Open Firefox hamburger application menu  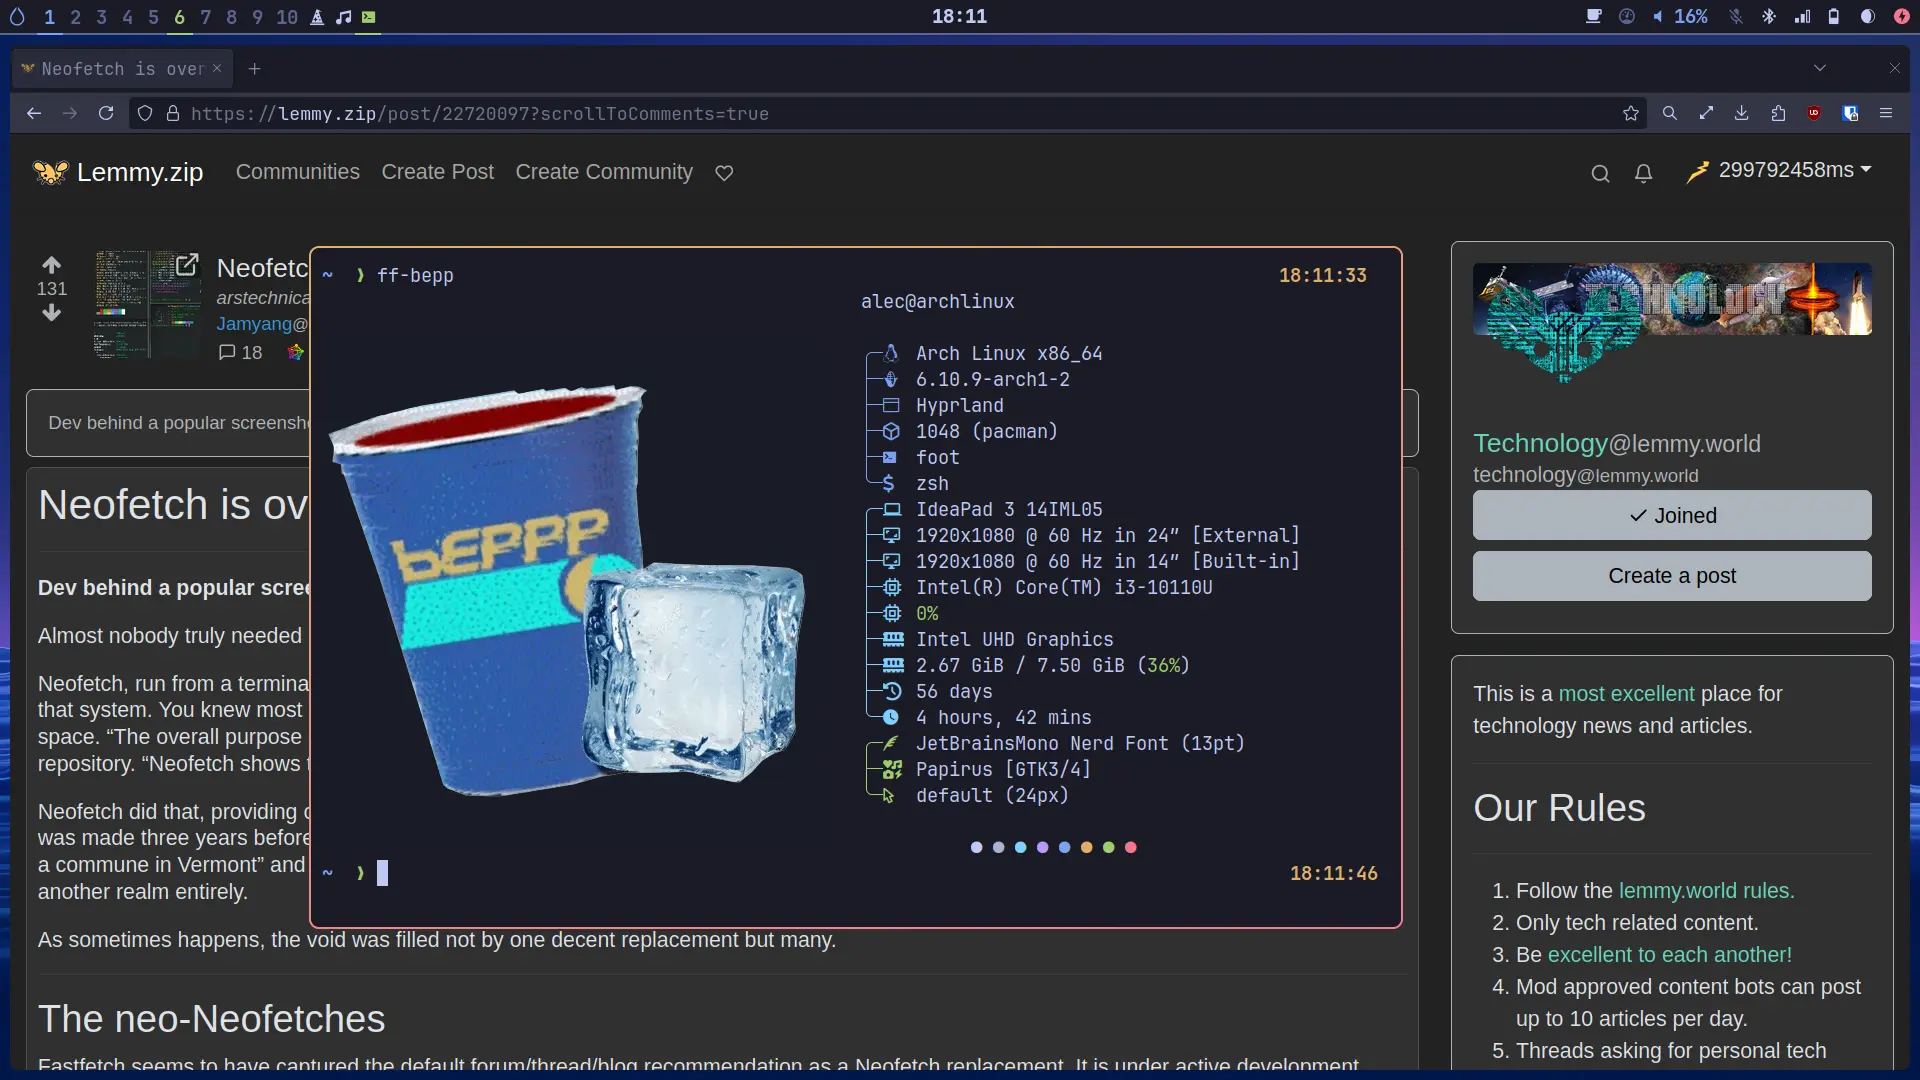tap(1886, 114)
